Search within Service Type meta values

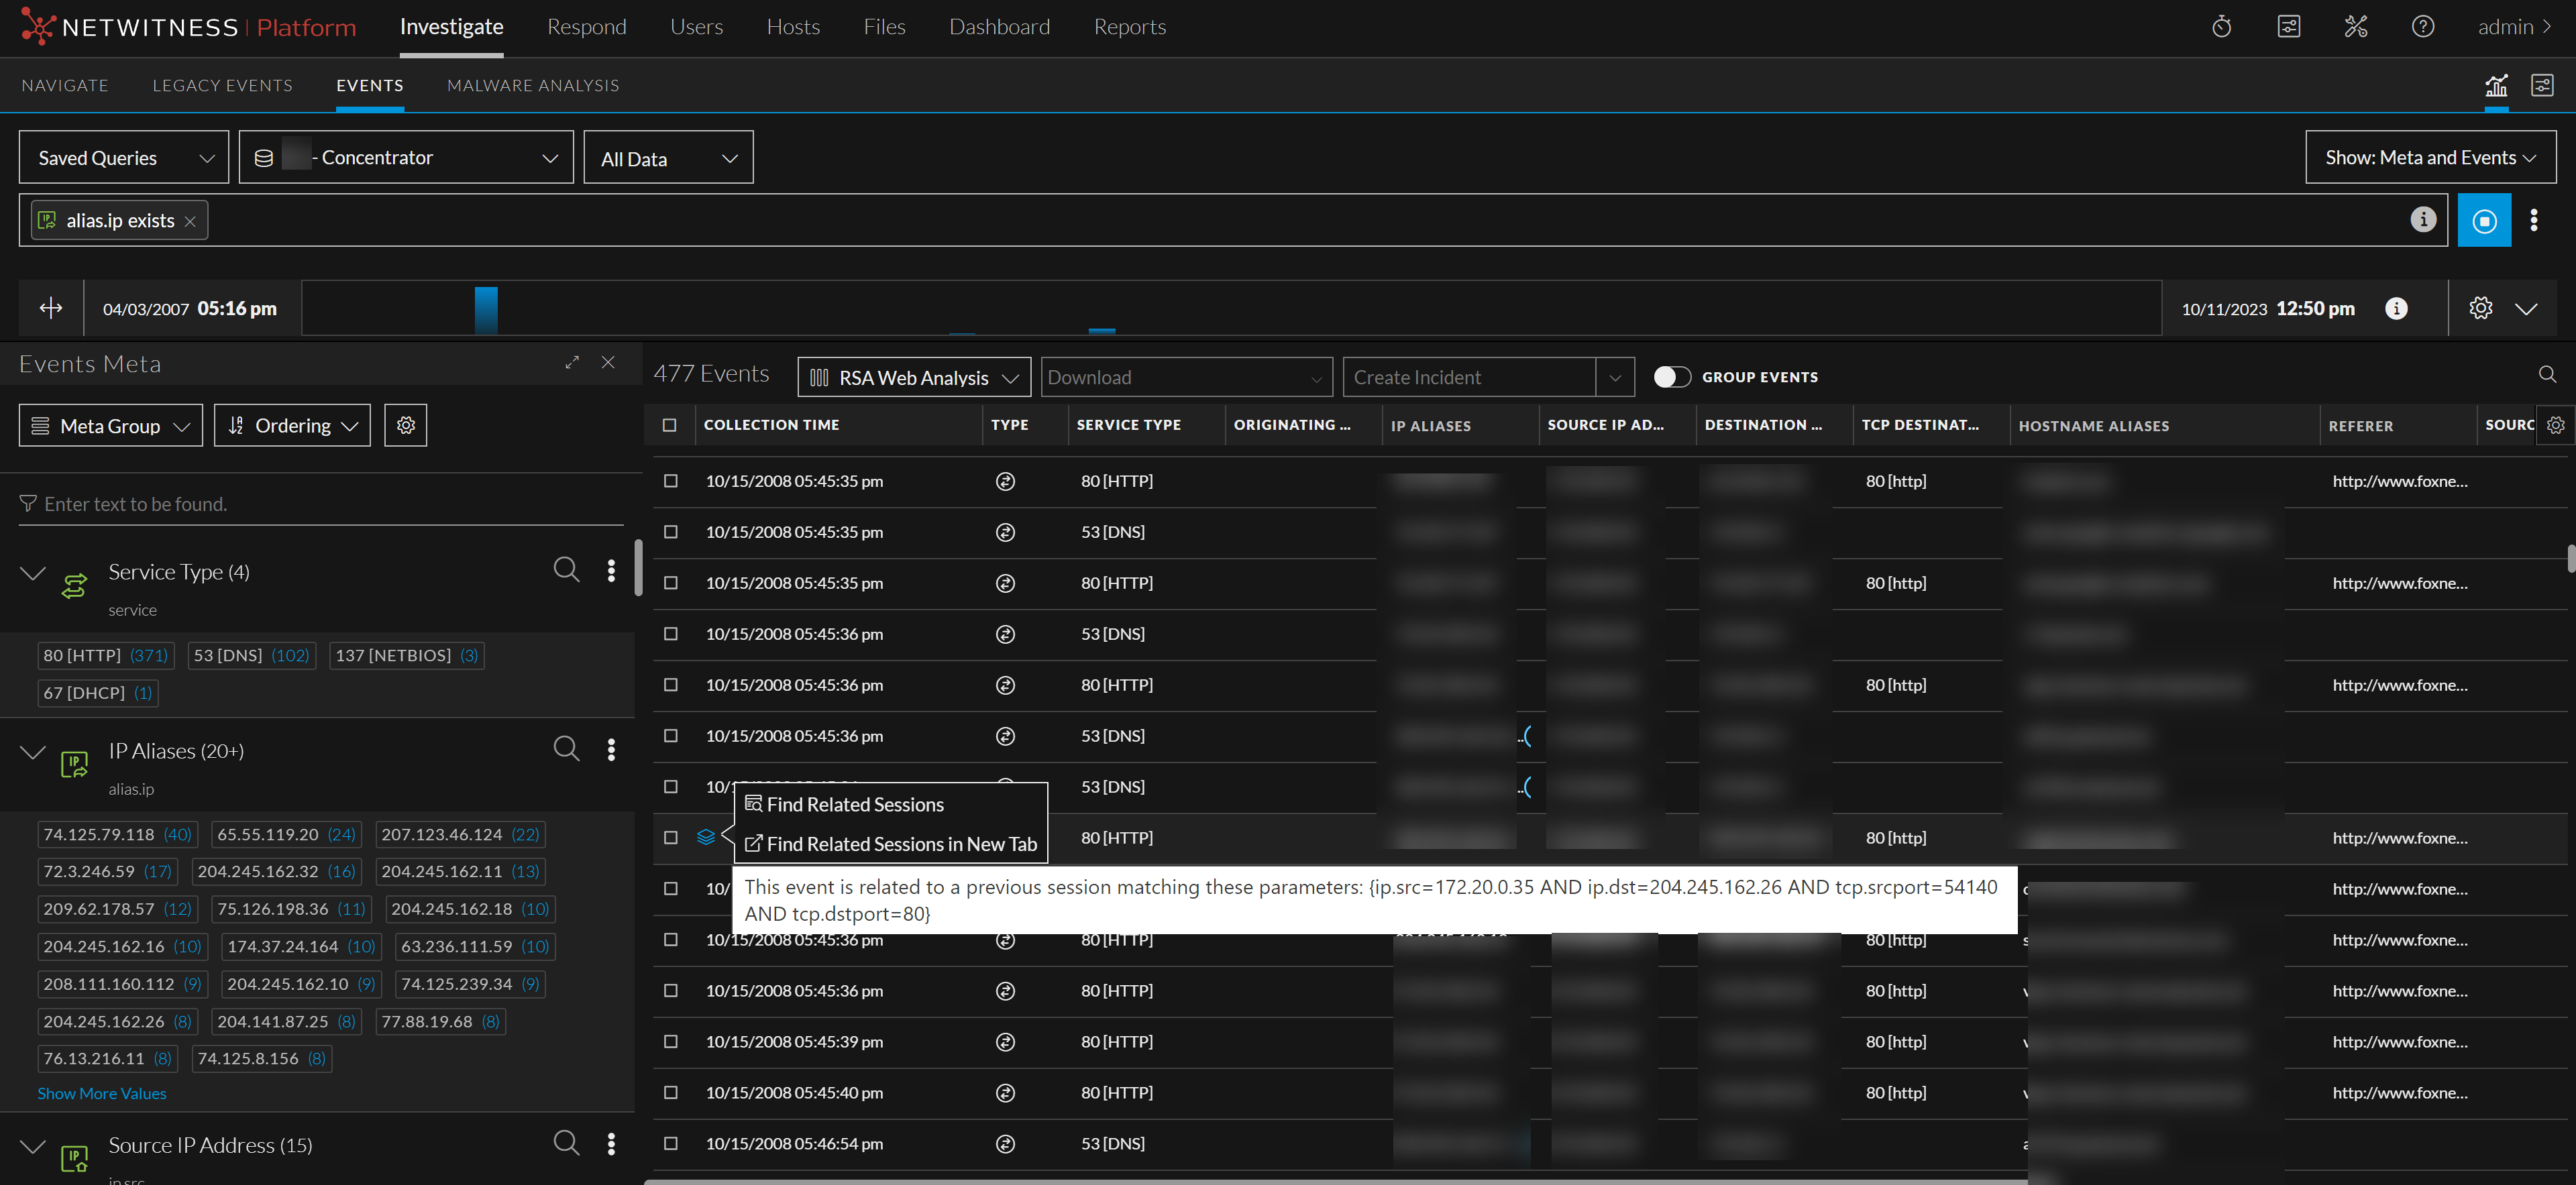click(566, 570)
